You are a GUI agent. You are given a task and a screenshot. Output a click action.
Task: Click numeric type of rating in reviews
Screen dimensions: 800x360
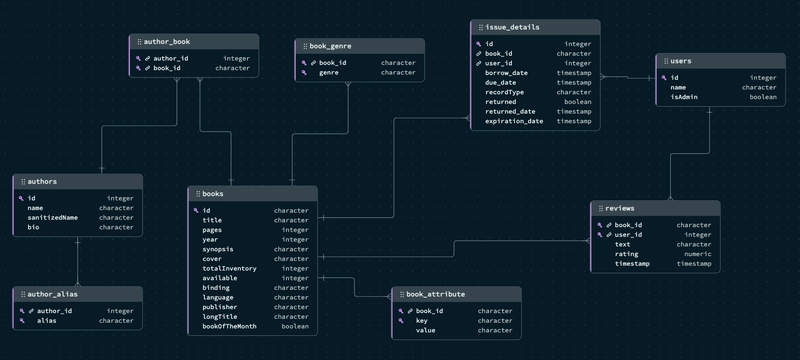pos(697,254)
